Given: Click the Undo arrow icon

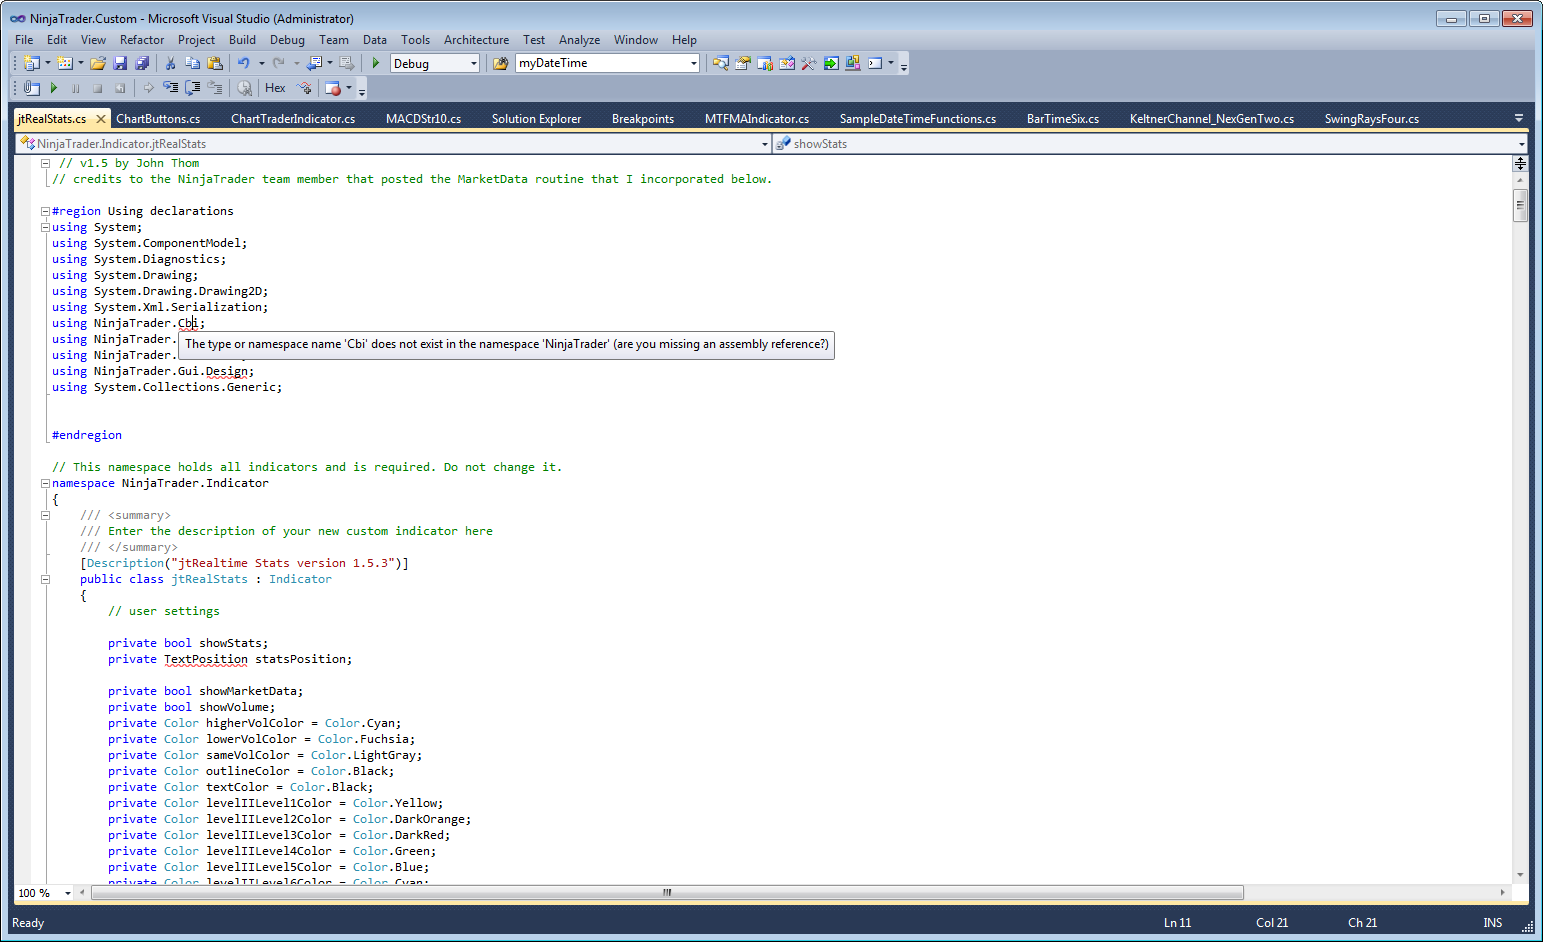Looking at the screenshot, I should coord(243,63).
